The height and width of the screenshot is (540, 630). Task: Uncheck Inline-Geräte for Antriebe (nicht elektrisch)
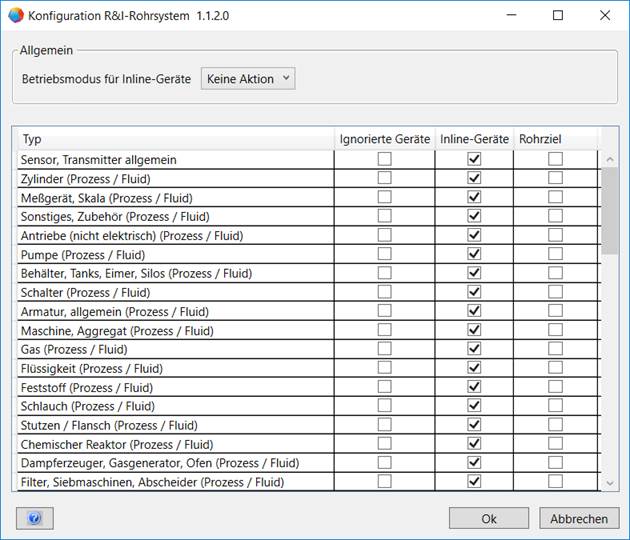[x=474, y=235]
